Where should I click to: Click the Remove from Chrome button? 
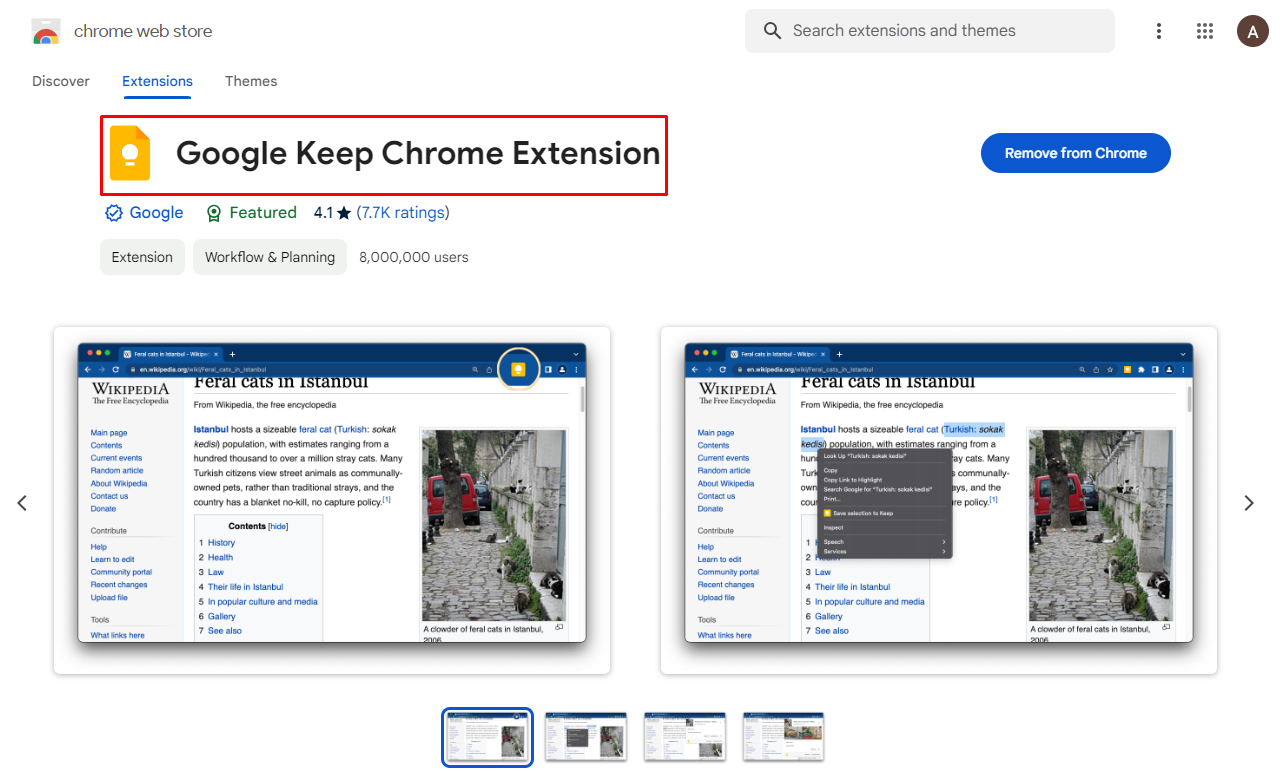point(1075,153)
